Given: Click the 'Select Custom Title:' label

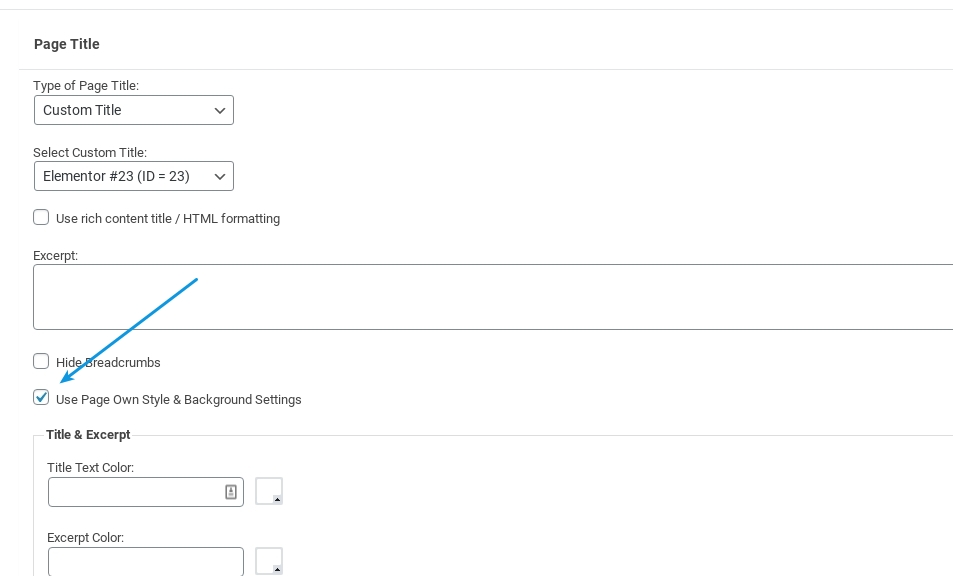Looking at the screenshot, I should pos(90,153).
